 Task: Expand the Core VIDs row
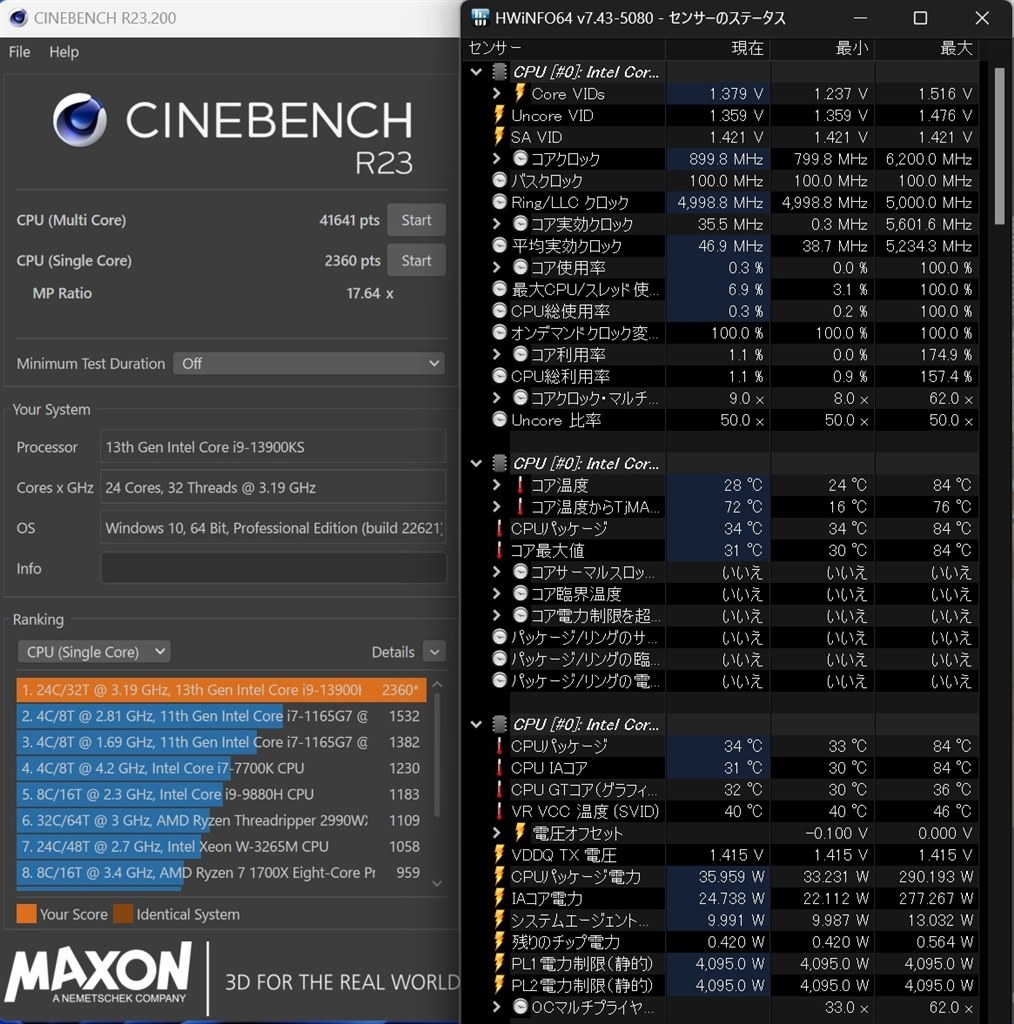[497, 93]
